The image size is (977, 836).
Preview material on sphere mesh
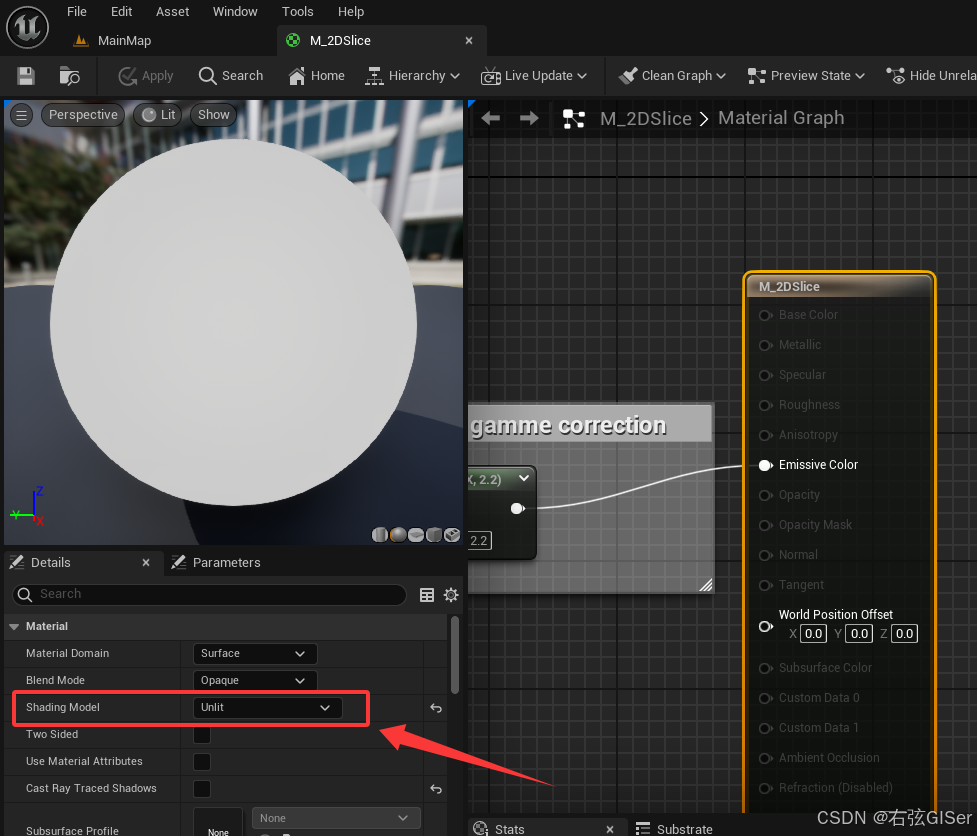pyautogui.click(x=398, y=534)
